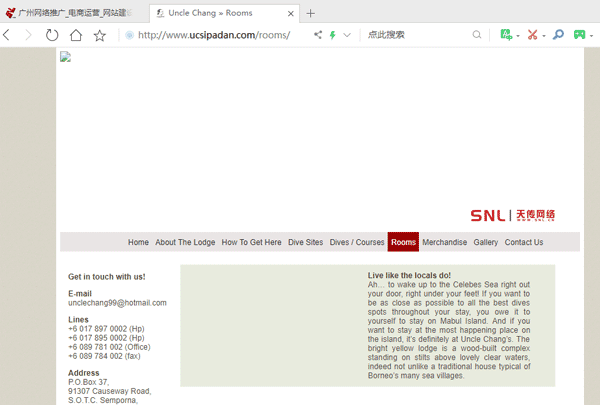Open the Dive Sites menu item
Screen dimensions: 600x405
(305, 242)
